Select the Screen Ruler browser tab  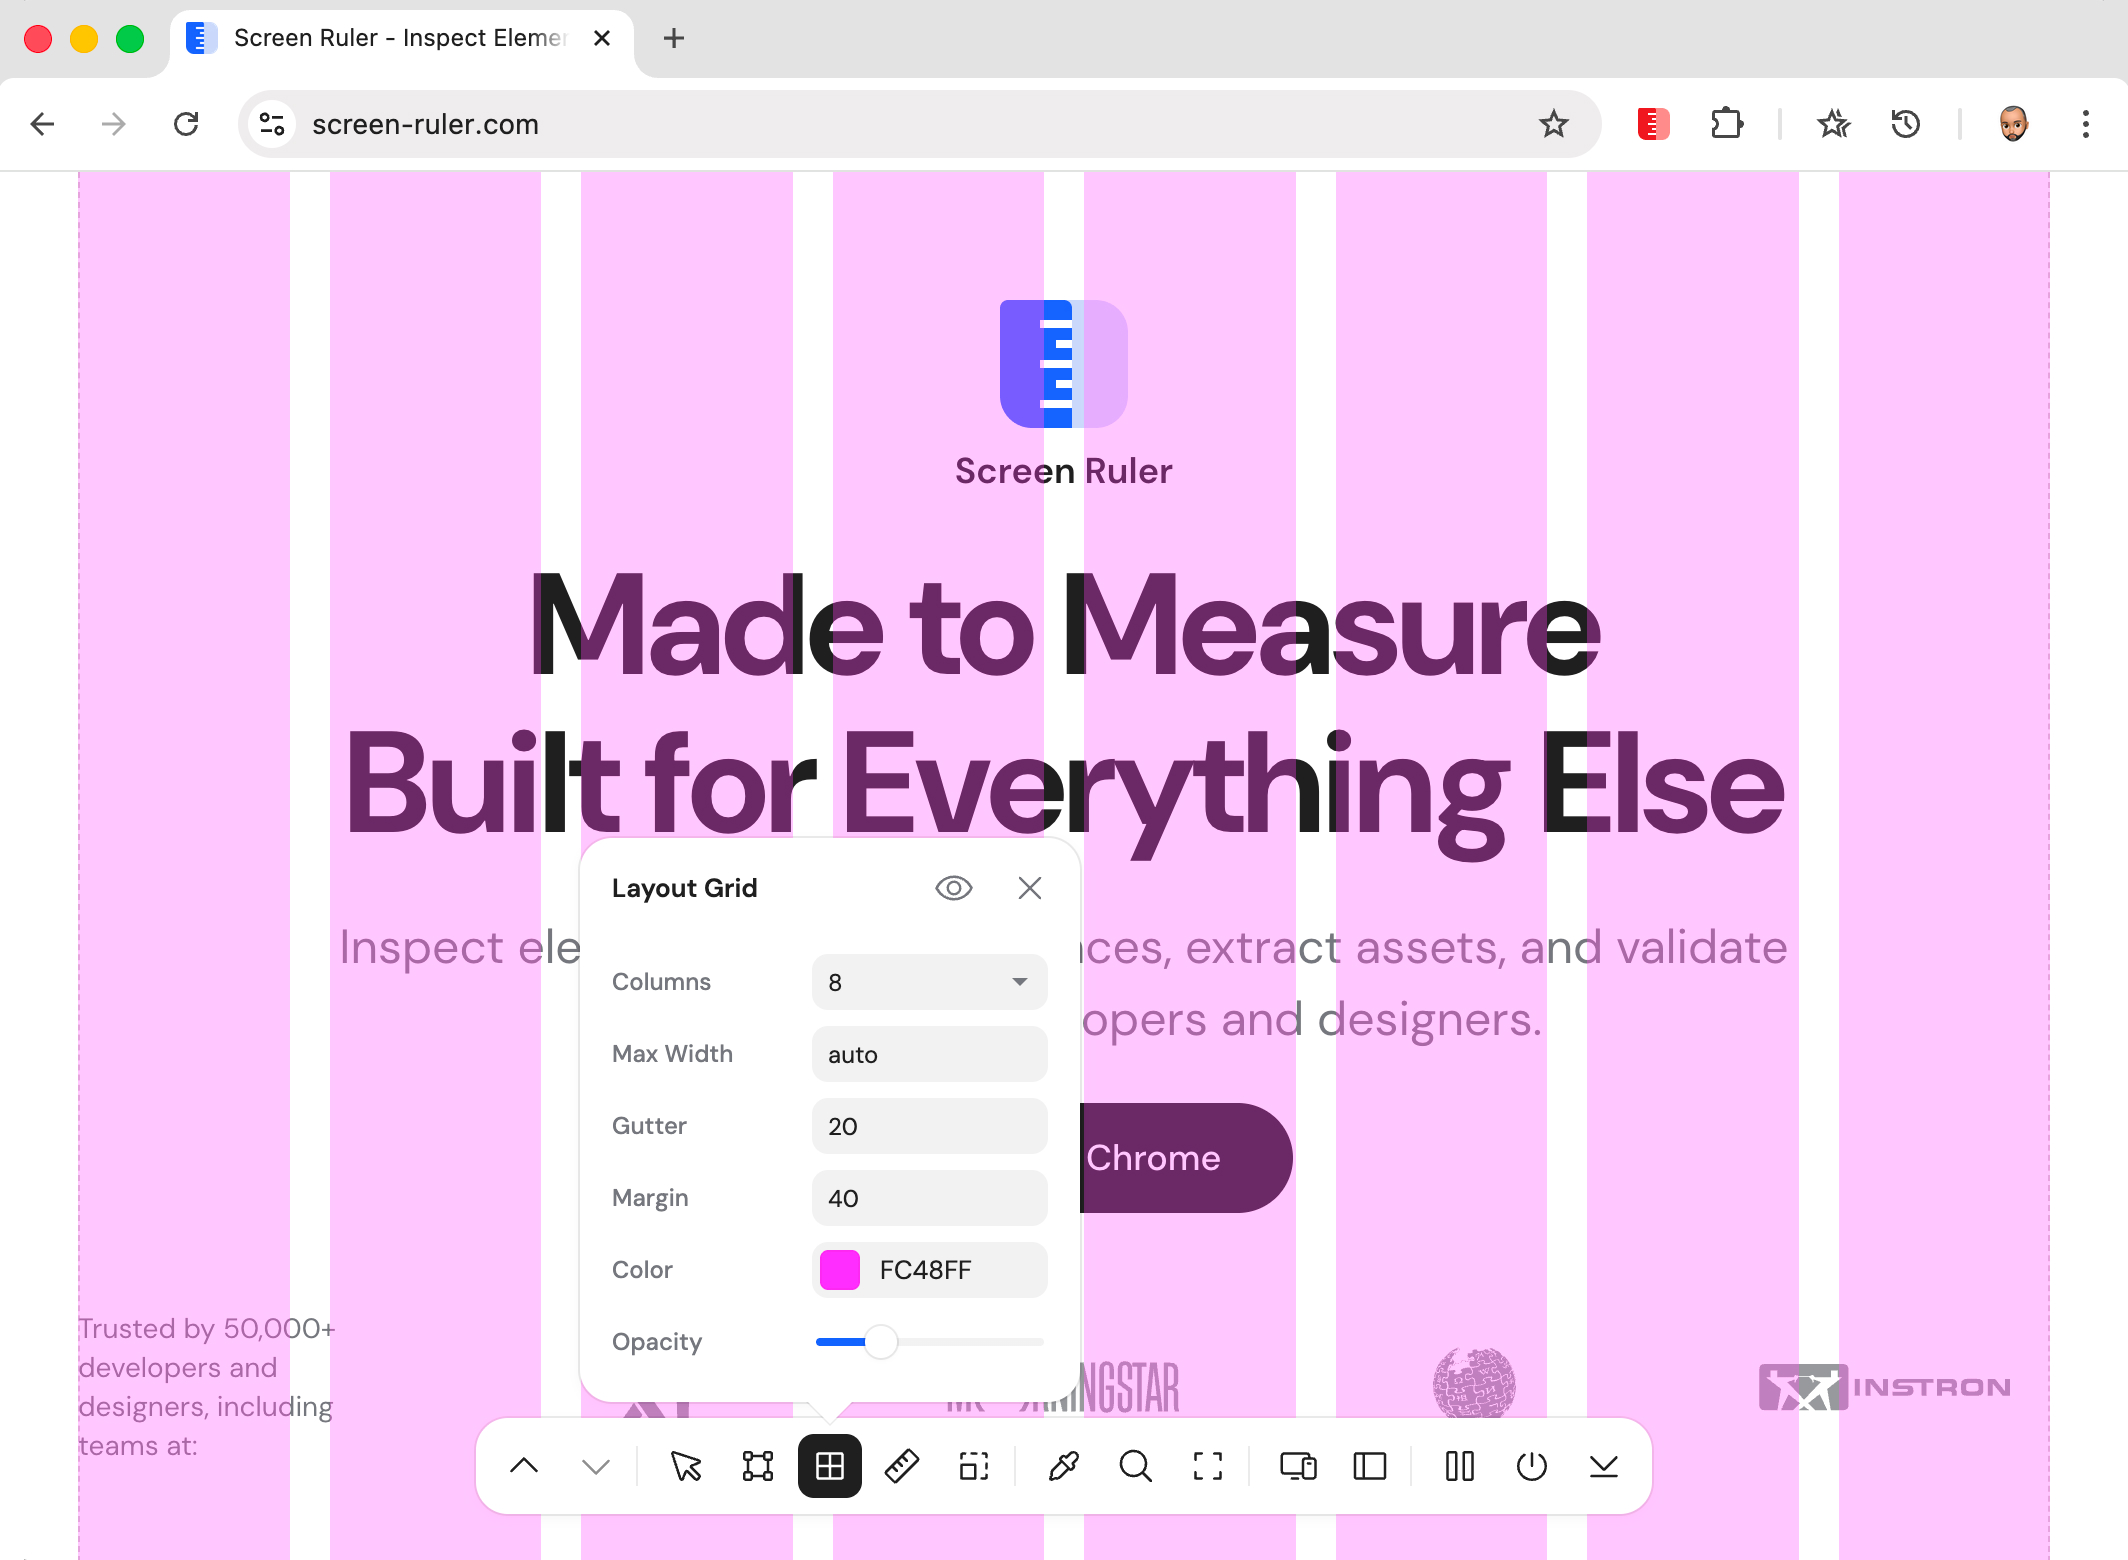pos(400,38)
